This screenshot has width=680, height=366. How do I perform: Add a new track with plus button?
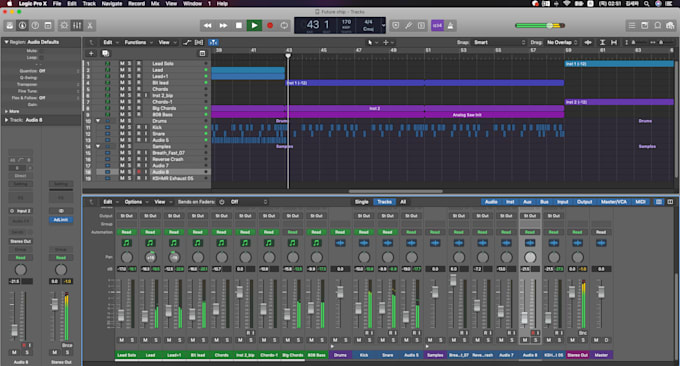[91, 53]
